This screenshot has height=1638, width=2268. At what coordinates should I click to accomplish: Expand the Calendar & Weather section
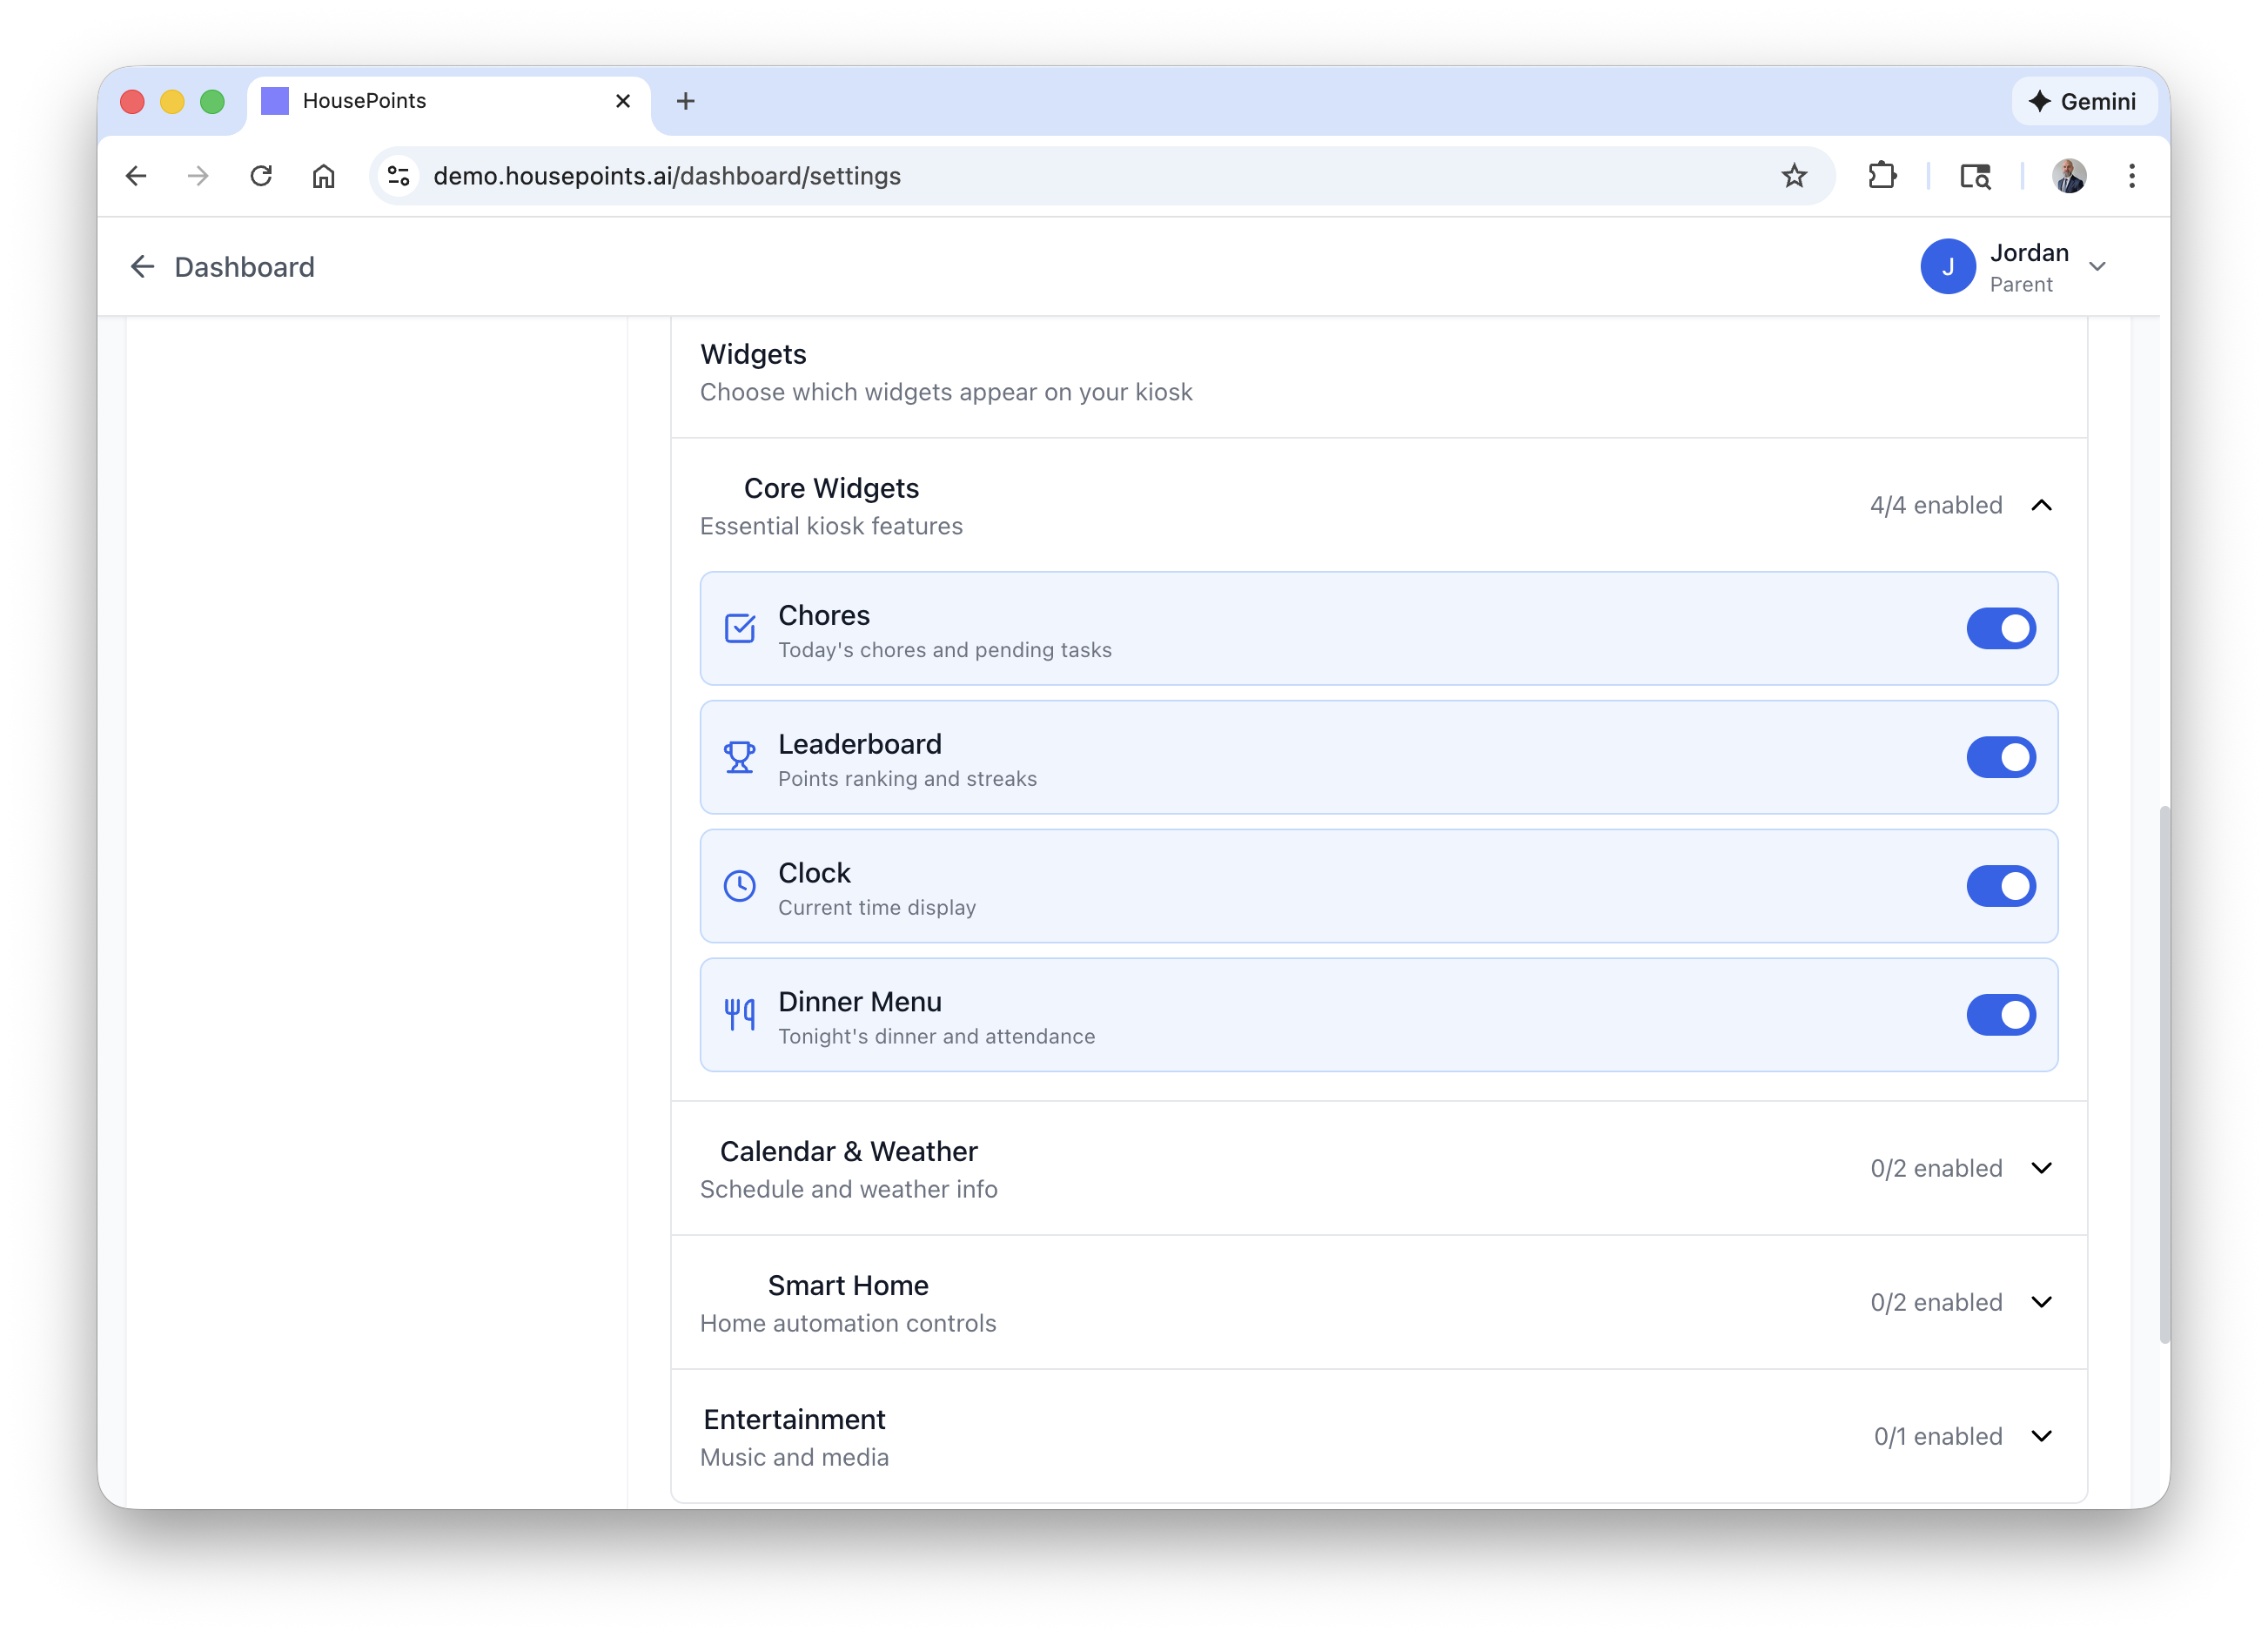point(2041,1168)
